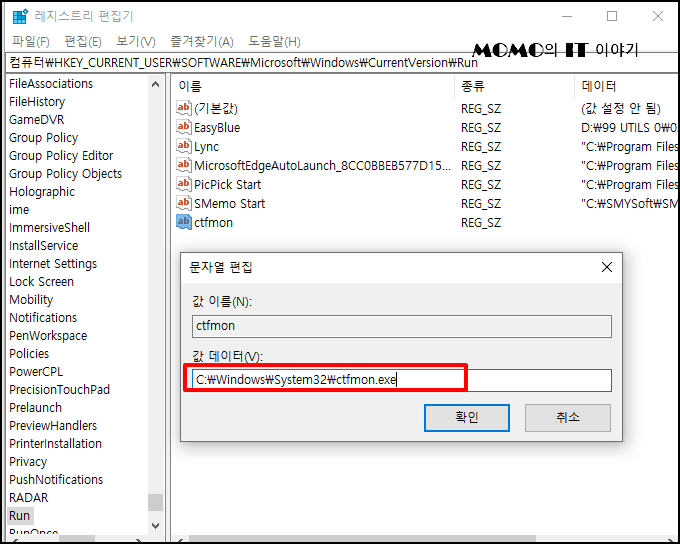The width and height of the screenshot is (680, 544).
Task: Open the 파일(F) menu
Action: coord(31,42)
